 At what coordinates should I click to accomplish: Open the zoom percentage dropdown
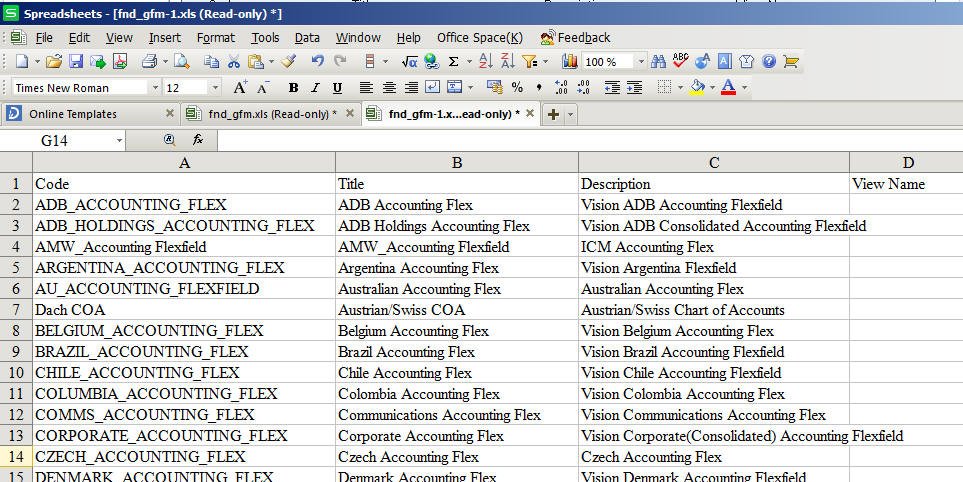coord(641,61)
